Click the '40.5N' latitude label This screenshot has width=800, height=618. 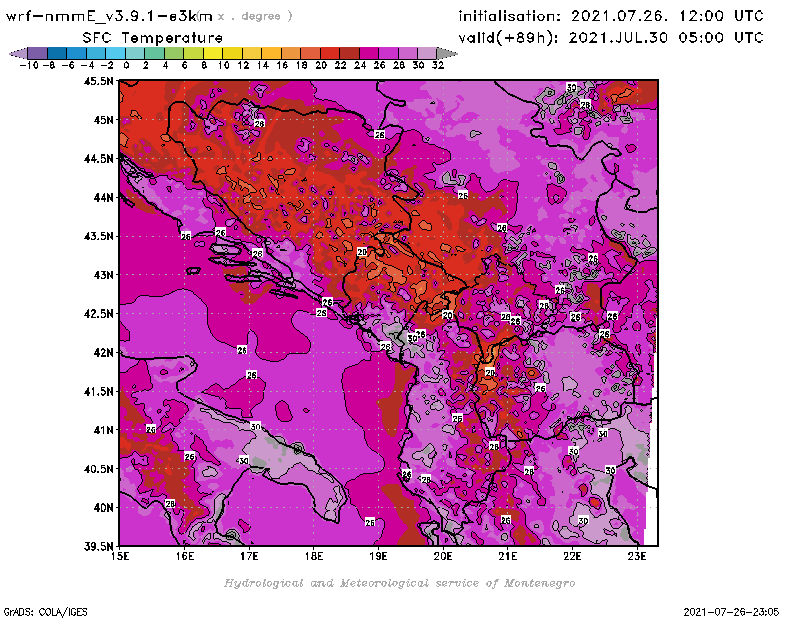98,469
